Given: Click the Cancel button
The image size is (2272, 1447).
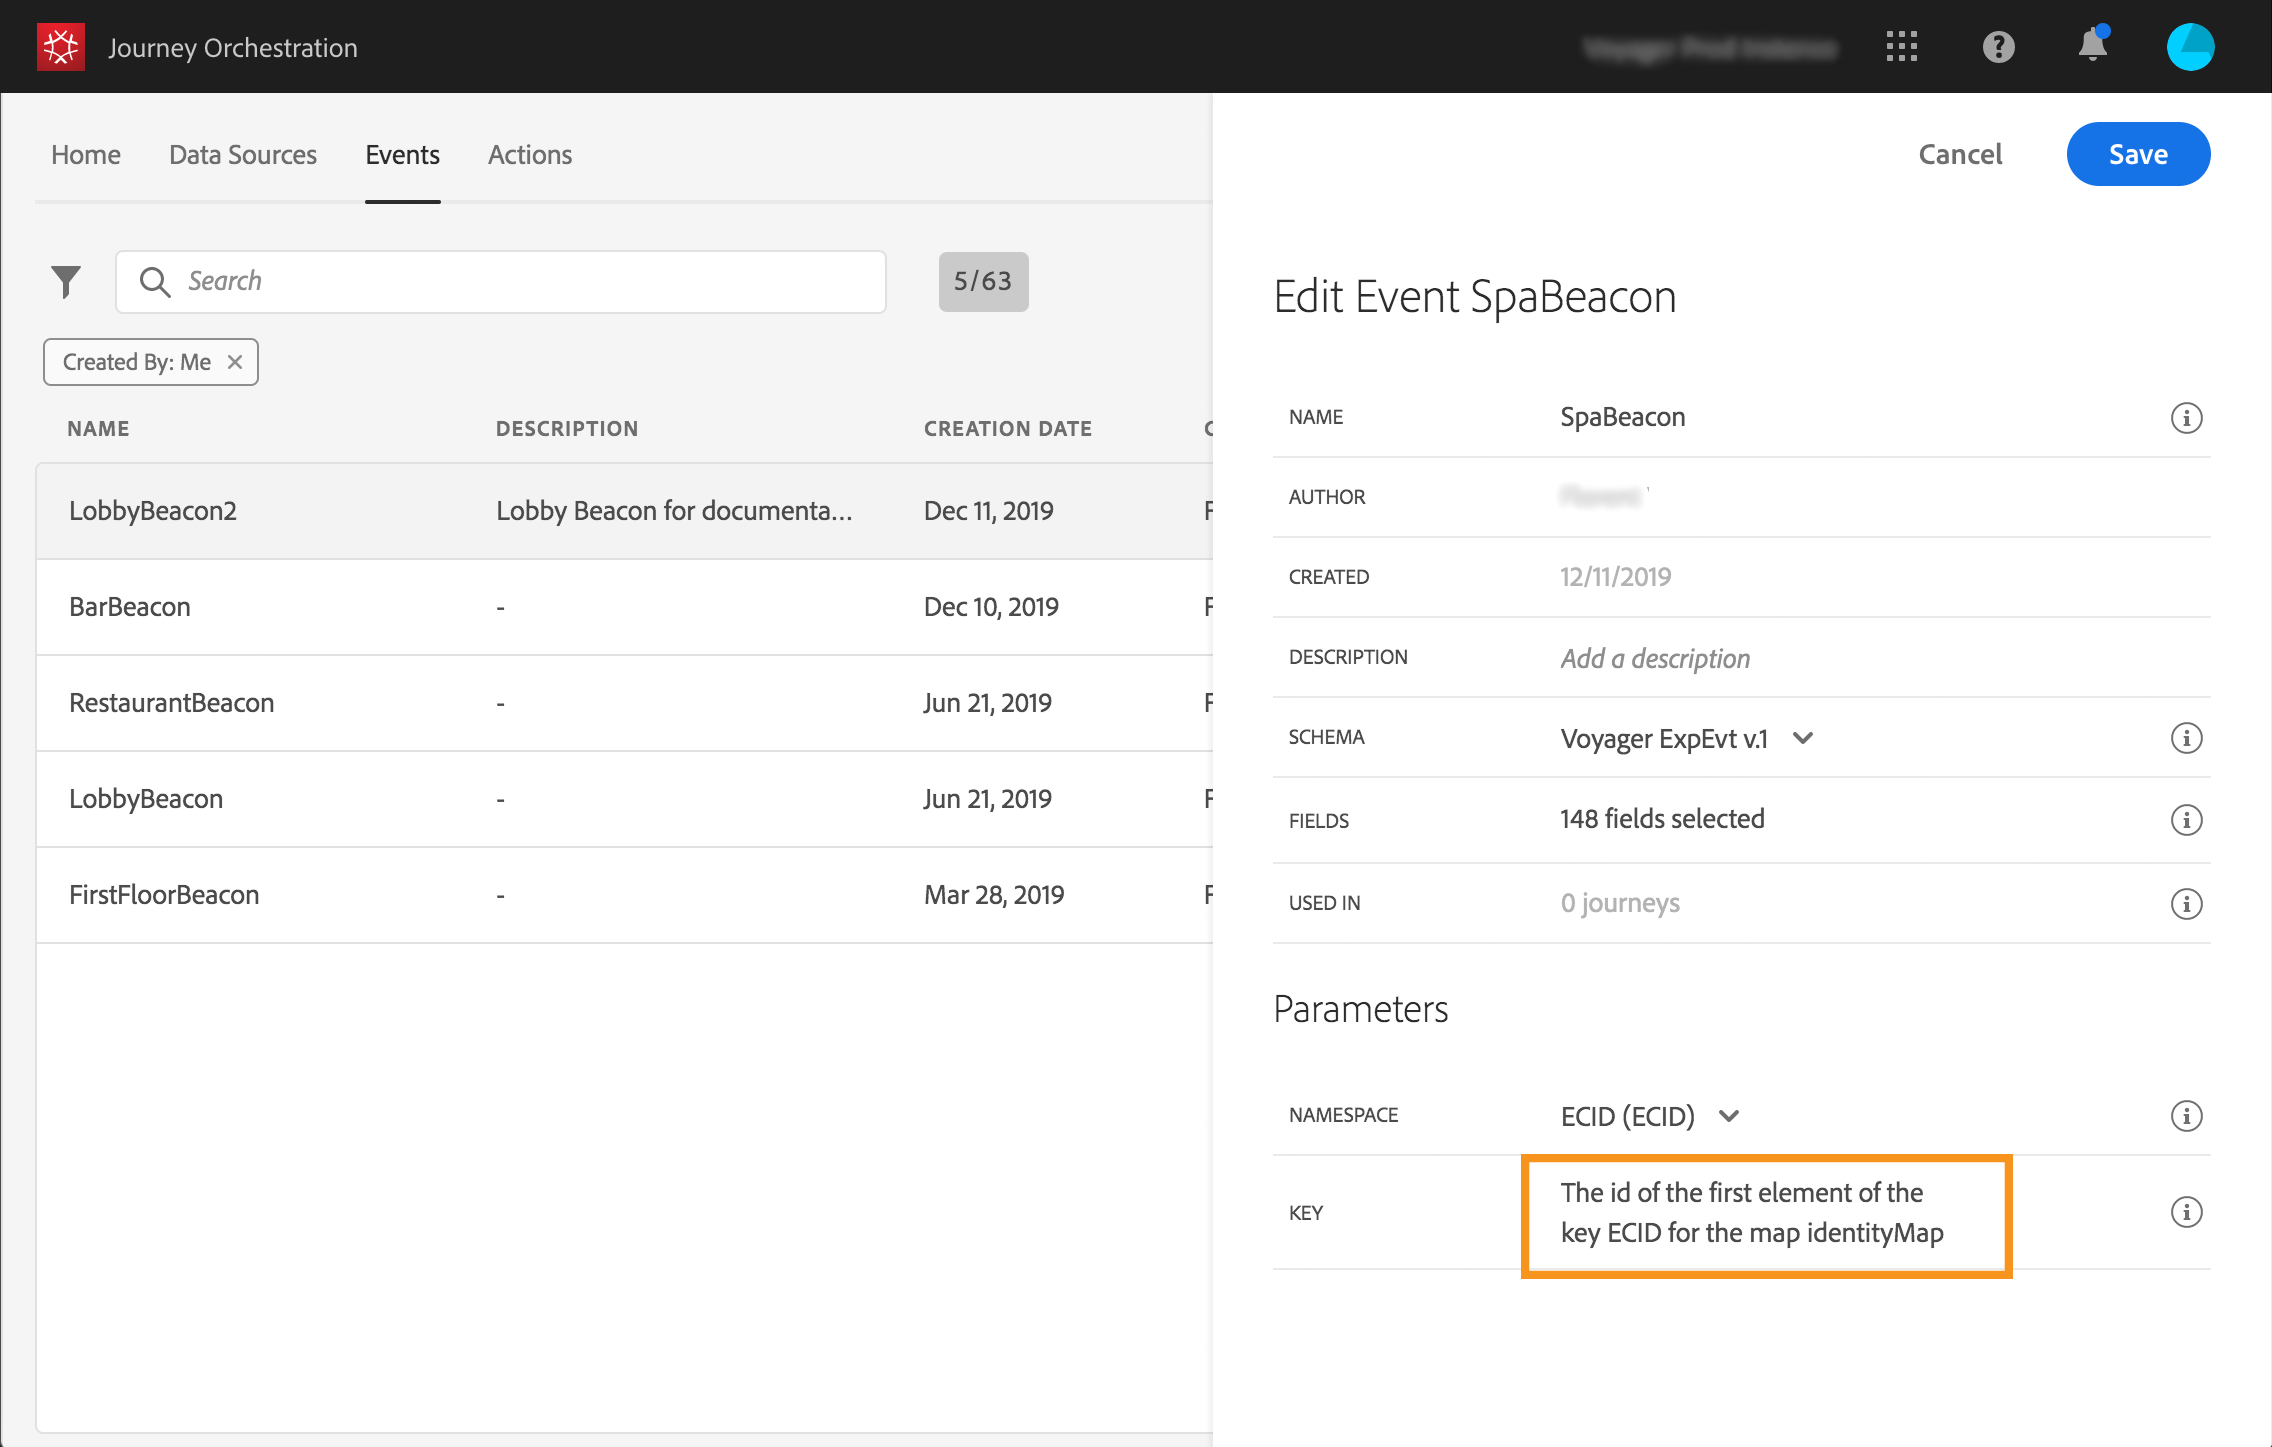Looking at the screenshot, I should point(1960,154).
